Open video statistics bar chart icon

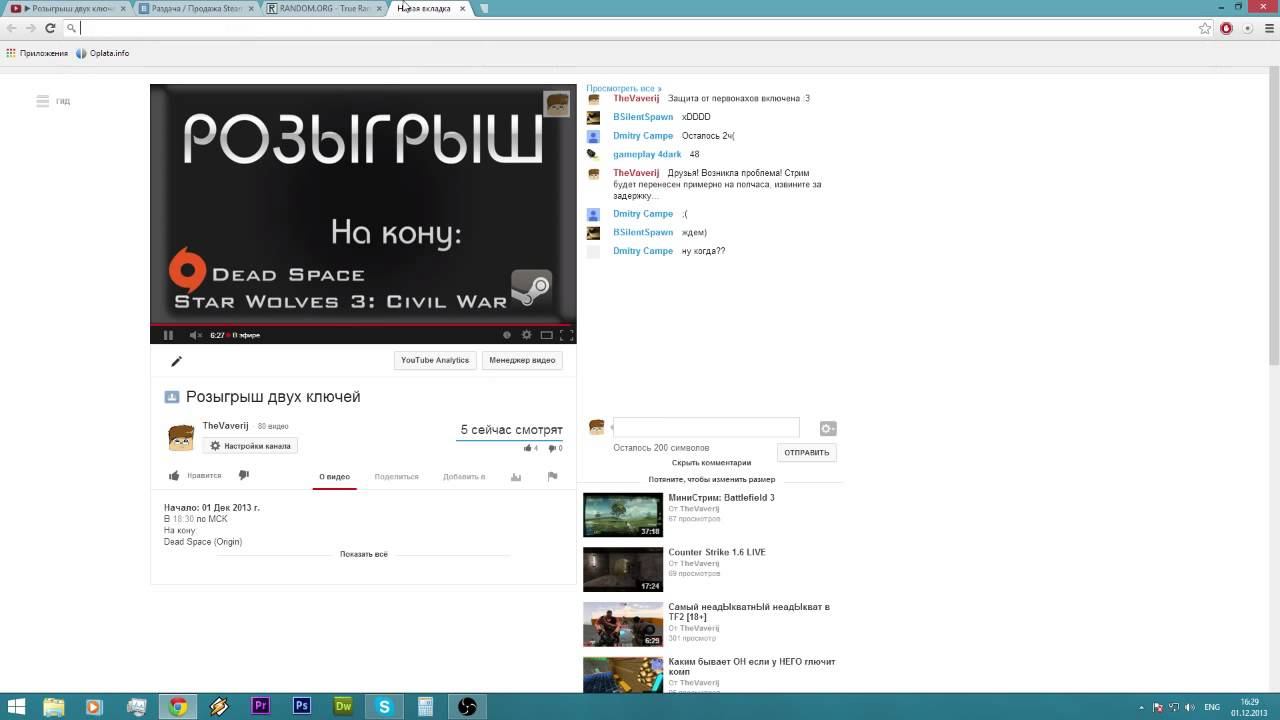click(516, 477)
